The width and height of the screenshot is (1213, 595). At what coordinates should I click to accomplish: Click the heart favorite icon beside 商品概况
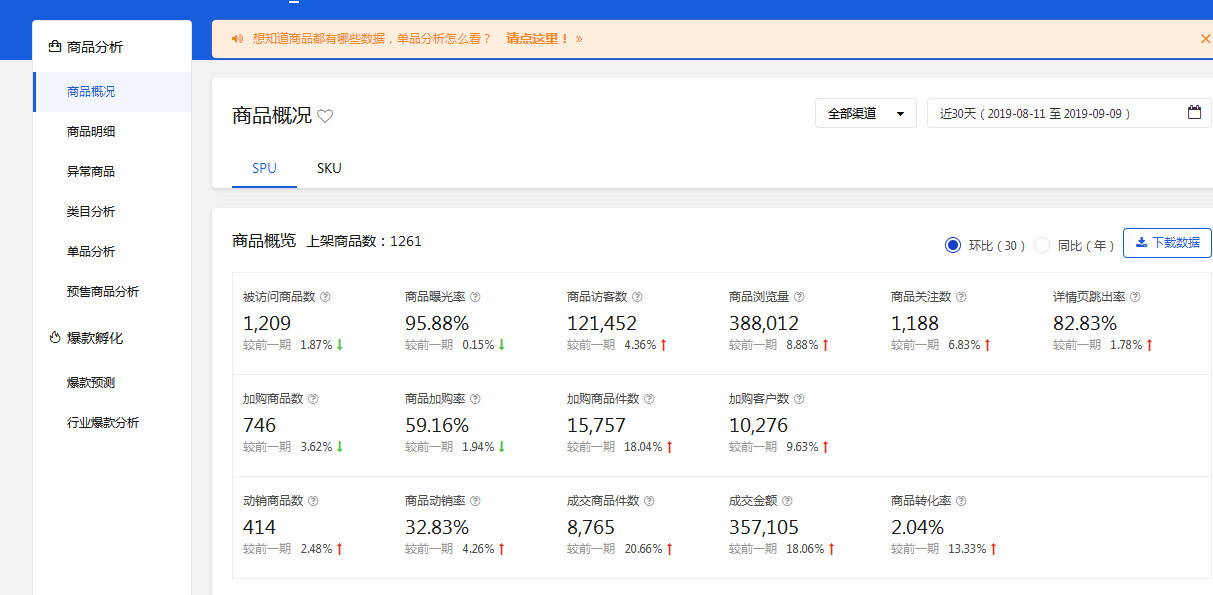[x=325, y=116]
